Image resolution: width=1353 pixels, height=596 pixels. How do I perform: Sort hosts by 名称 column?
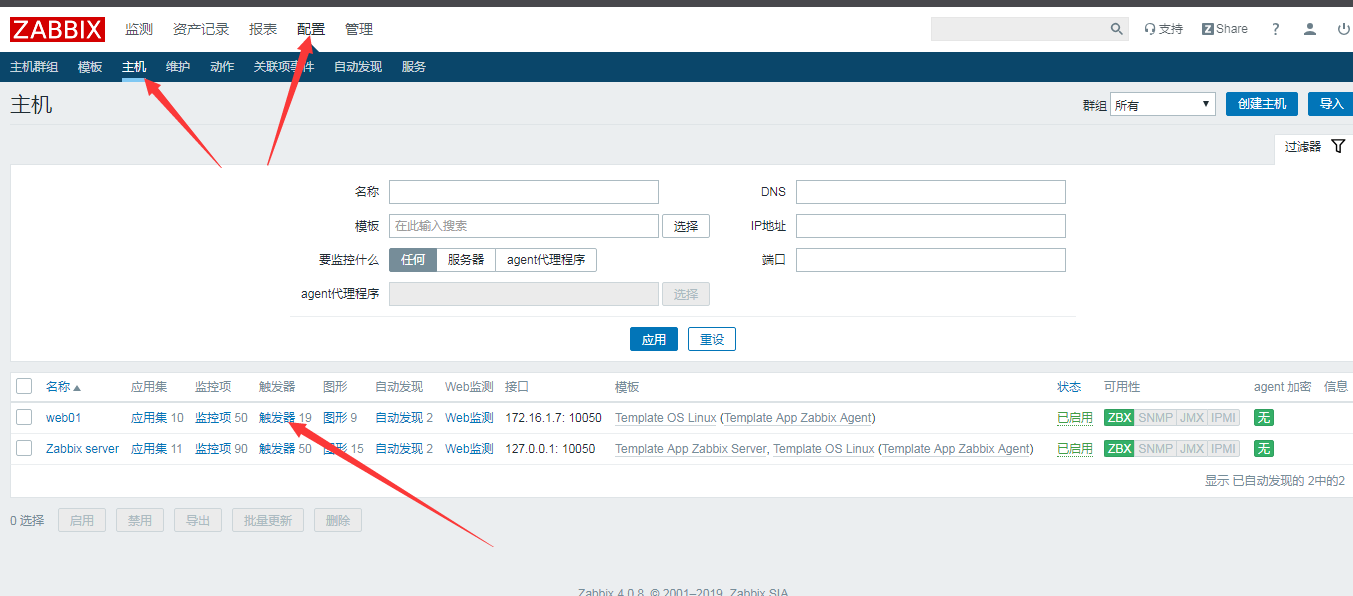(x=63, y=387)
